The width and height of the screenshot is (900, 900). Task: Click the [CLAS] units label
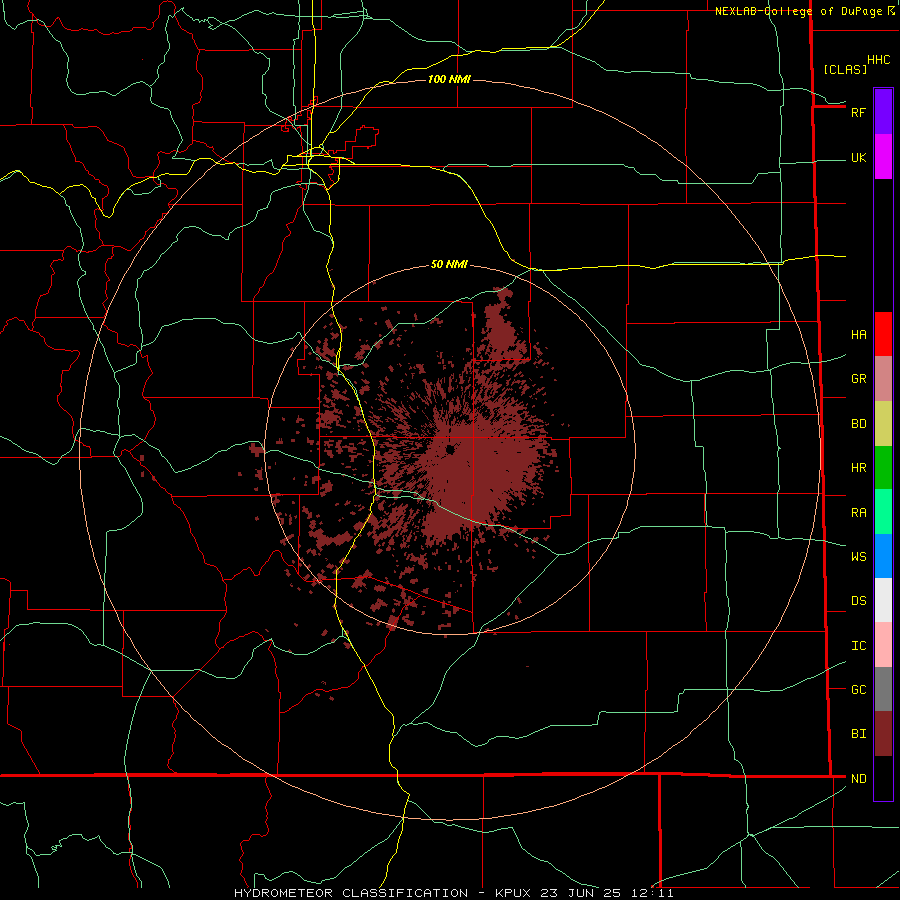click(x=845, y=70)
